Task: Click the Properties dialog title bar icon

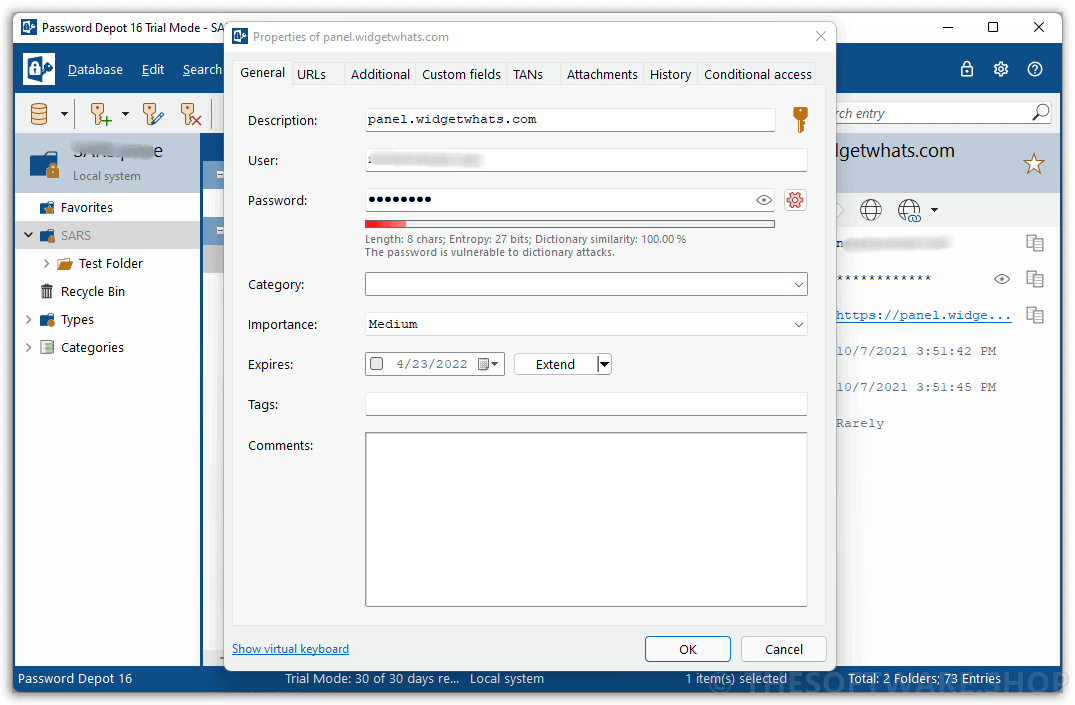Action: (x=240, y=36)
